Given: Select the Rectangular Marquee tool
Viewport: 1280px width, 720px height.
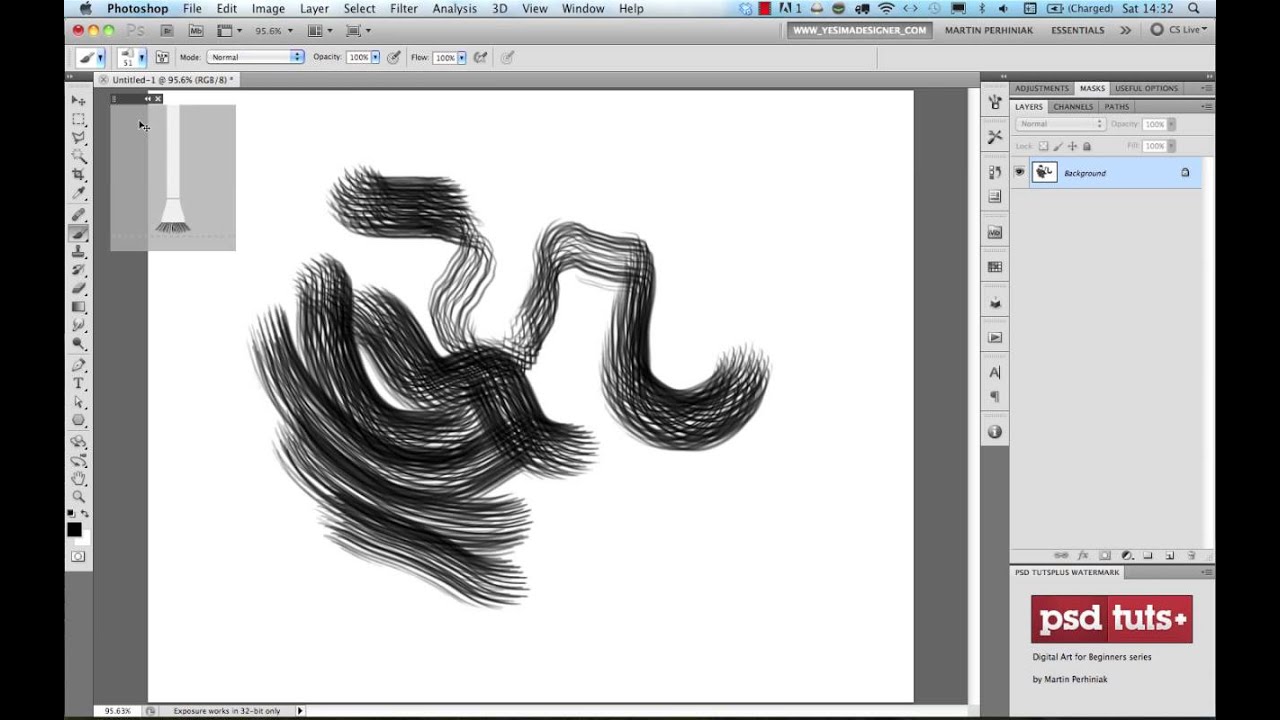Looking at the screenshot, I should (x=78, y=119).
